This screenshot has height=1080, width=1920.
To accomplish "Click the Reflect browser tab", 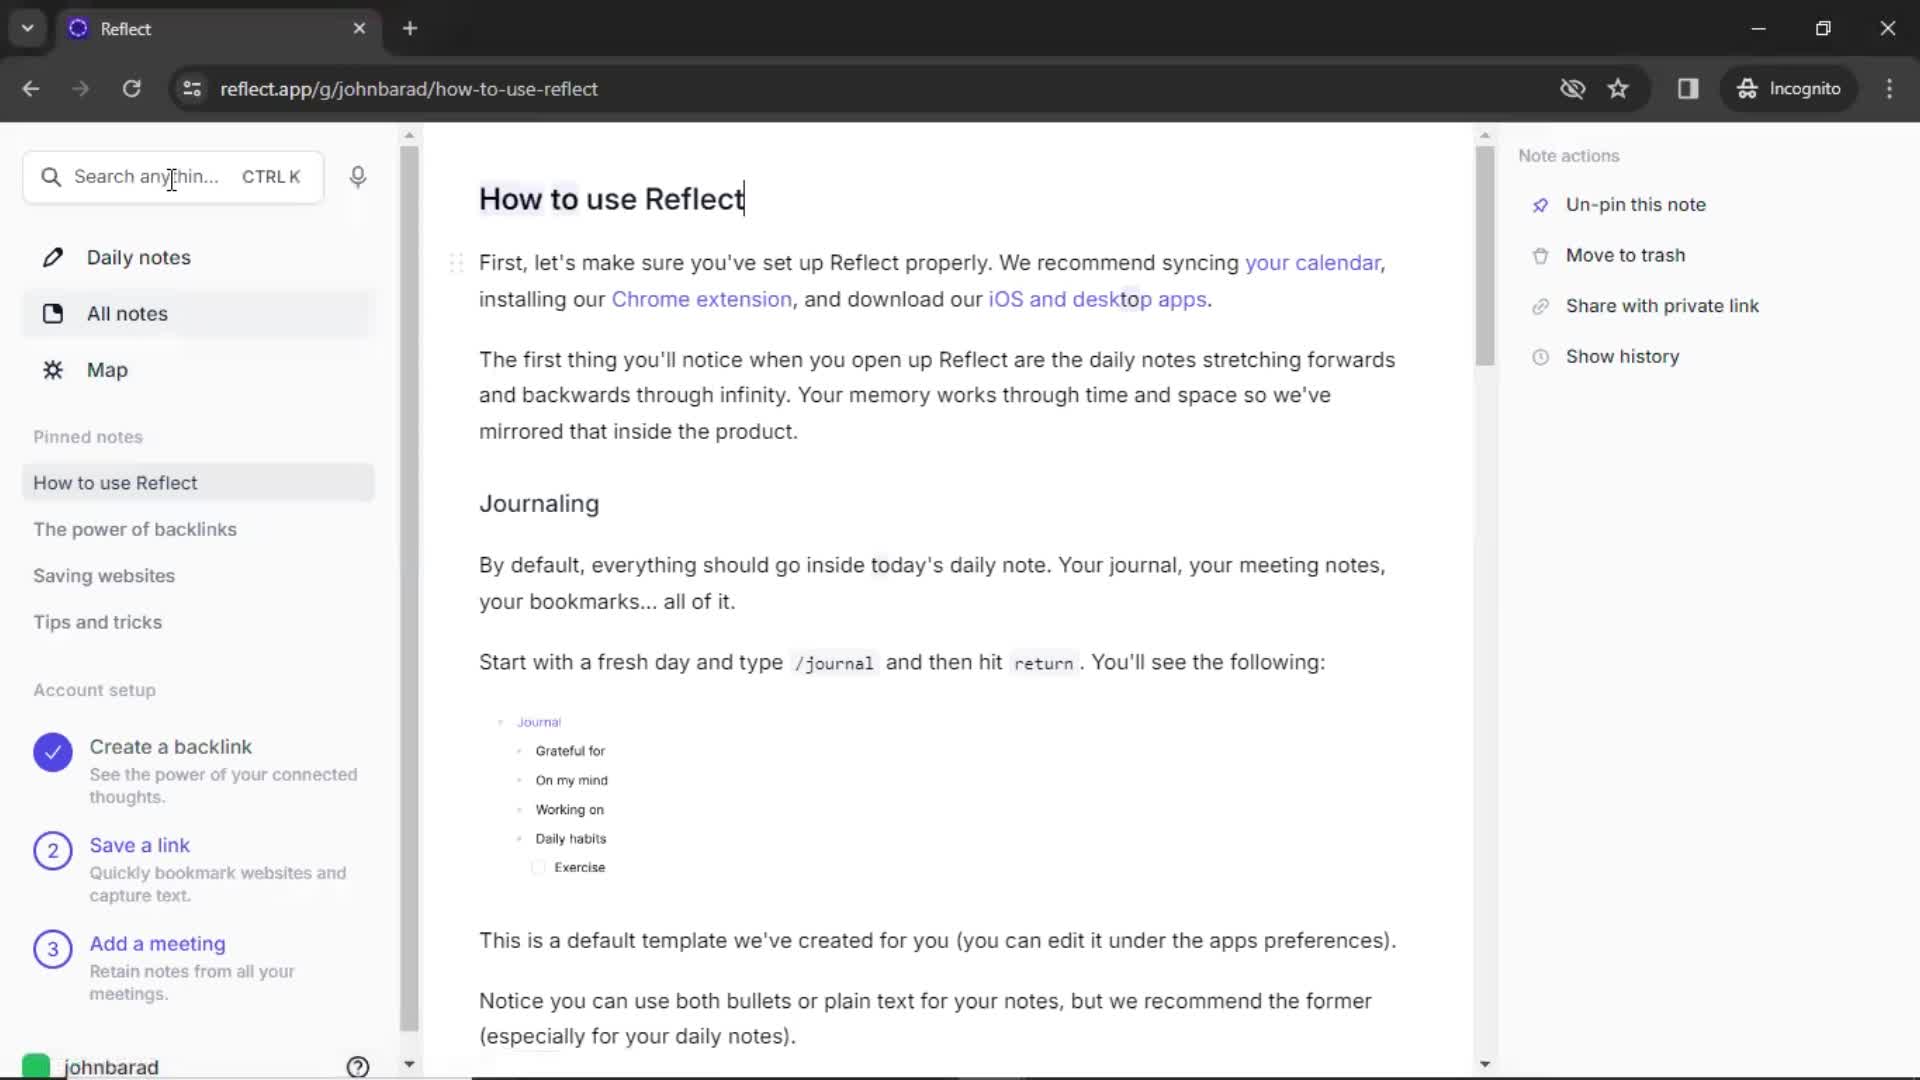I will (x=217, y=29).
